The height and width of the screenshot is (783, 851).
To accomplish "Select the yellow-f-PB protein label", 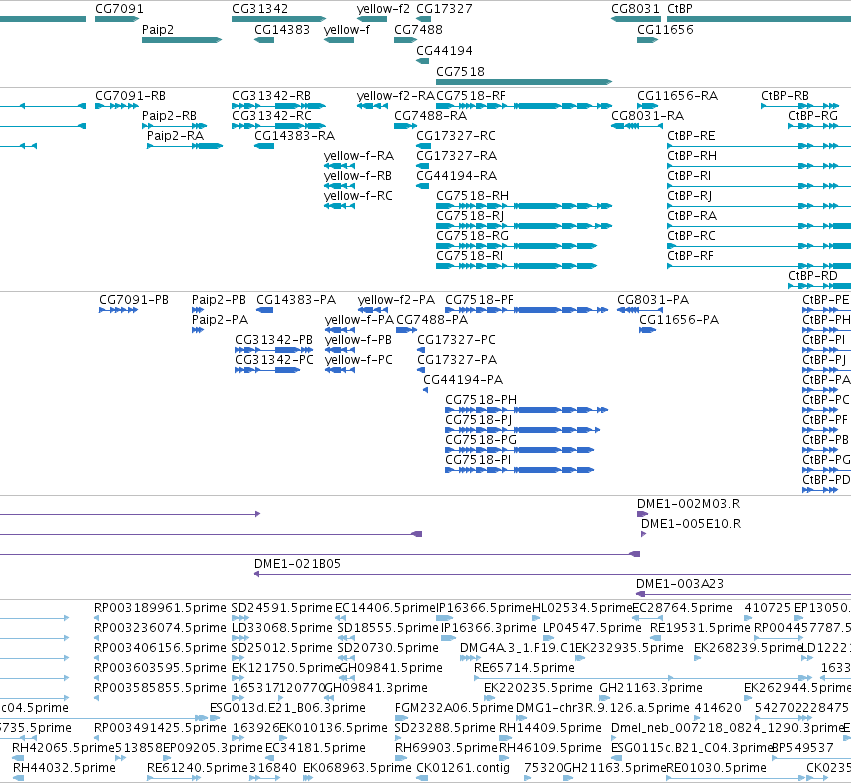I will 358,340.
